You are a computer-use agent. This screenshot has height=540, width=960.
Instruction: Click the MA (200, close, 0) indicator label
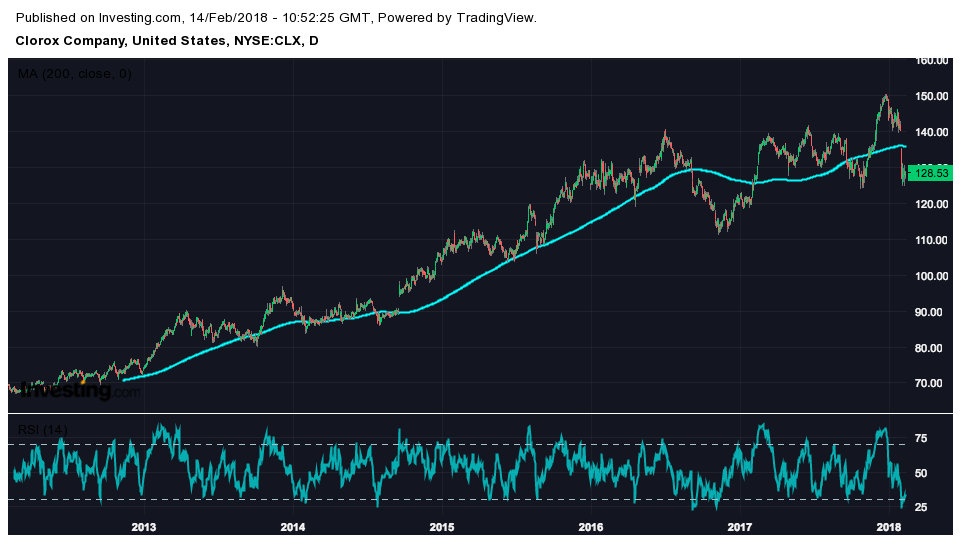pos(75,74)
